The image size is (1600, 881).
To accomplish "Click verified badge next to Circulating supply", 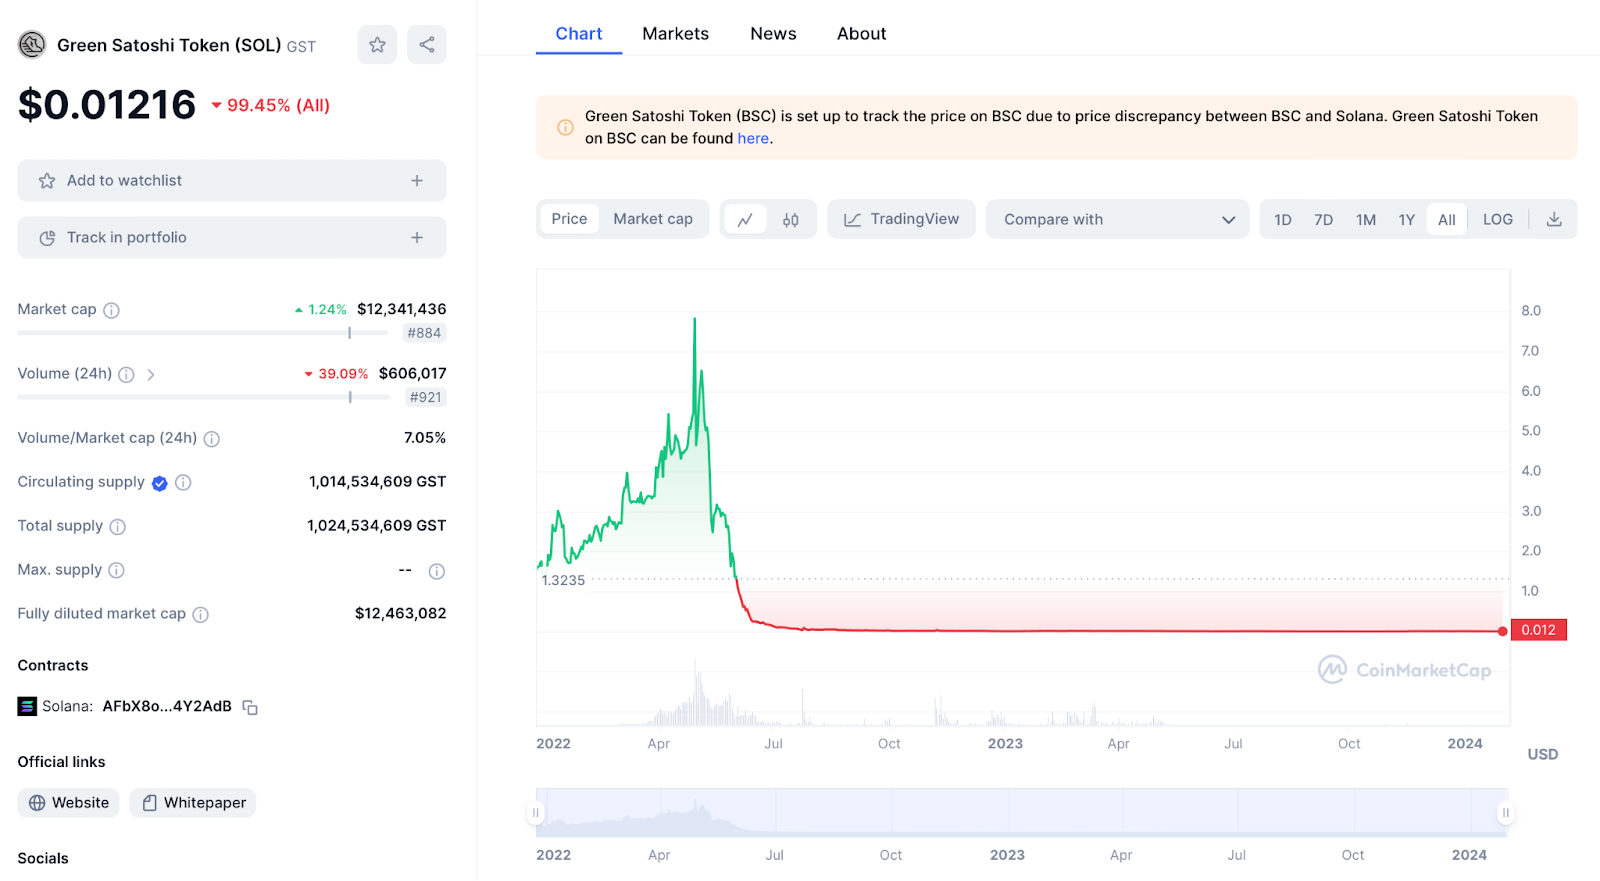I will click(x=160, y=483).
